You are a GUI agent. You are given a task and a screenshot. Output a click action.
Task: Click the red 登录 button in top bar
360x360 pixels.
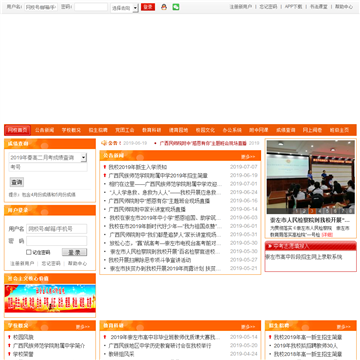148,7
